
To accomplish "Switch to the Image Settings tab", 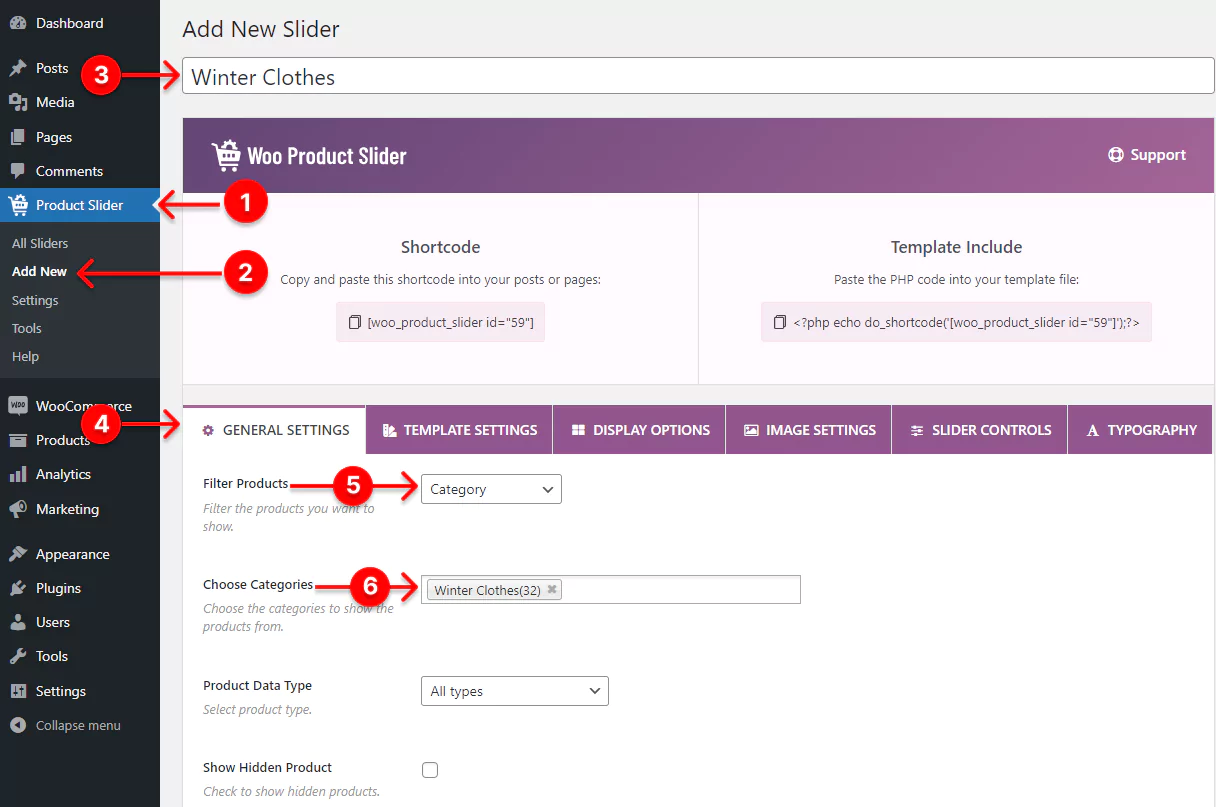I will [x=809, y=430].
